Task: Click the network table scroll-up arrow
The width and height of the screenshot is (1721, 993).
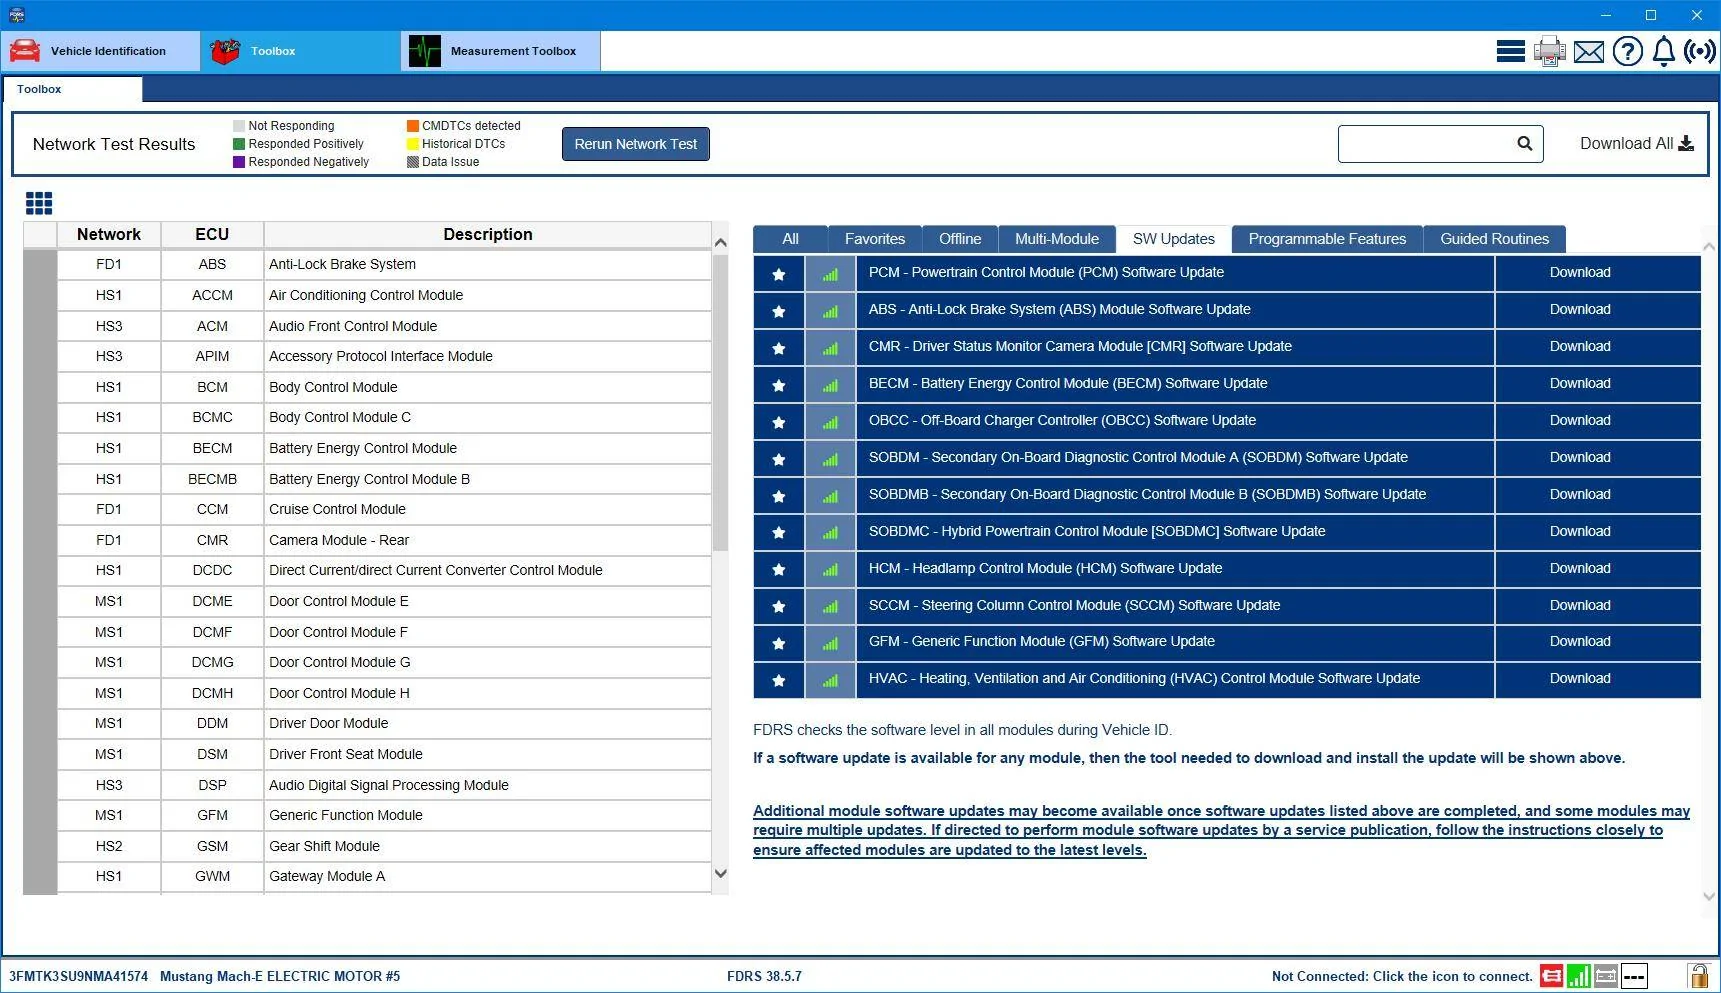Action: (720, 242)
